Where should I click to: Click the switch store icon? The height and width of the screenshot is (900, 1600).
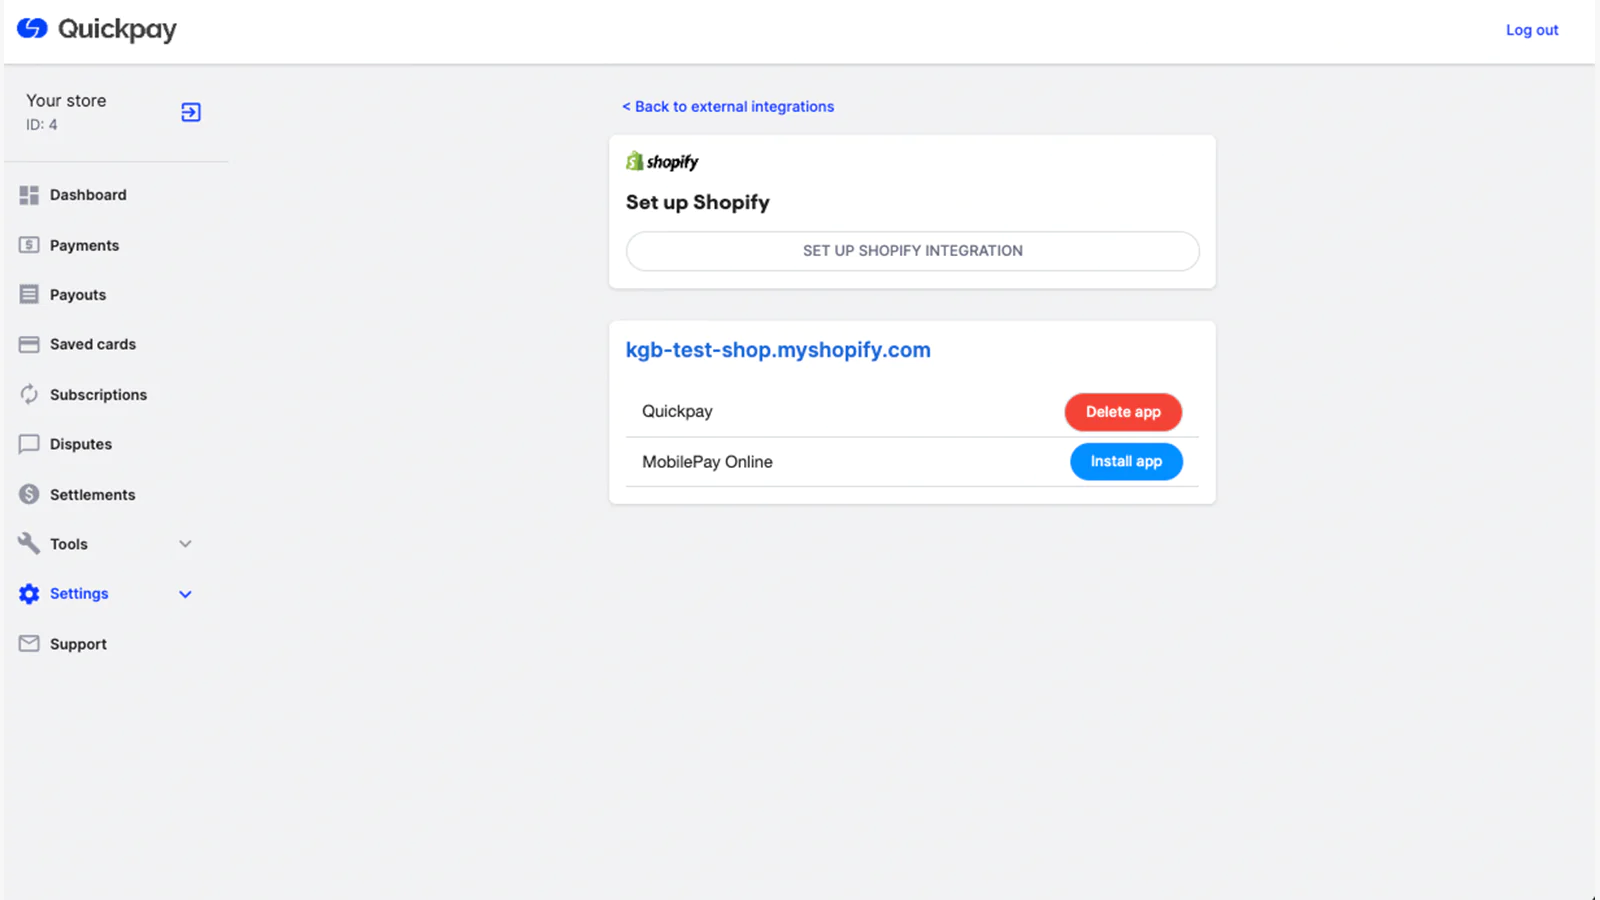pyautogui.click(x=191, y=112)
